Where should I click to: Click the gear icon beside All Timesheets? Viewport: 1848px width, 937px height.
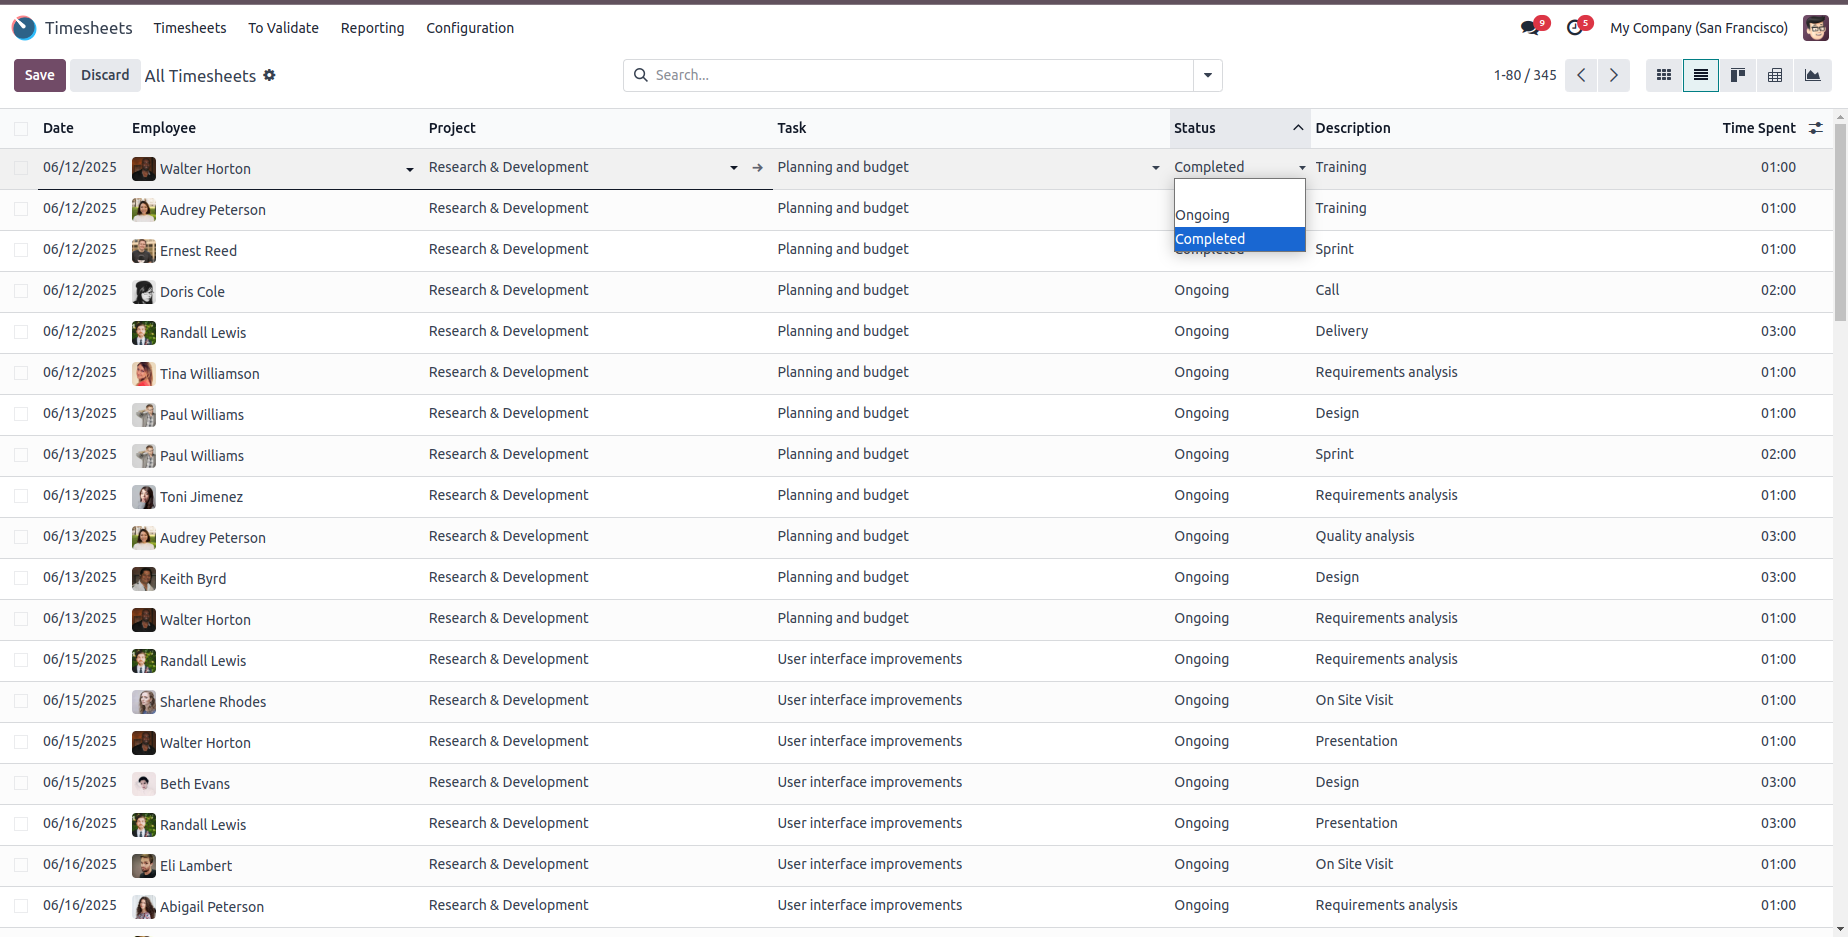click(x=269, y=75)
